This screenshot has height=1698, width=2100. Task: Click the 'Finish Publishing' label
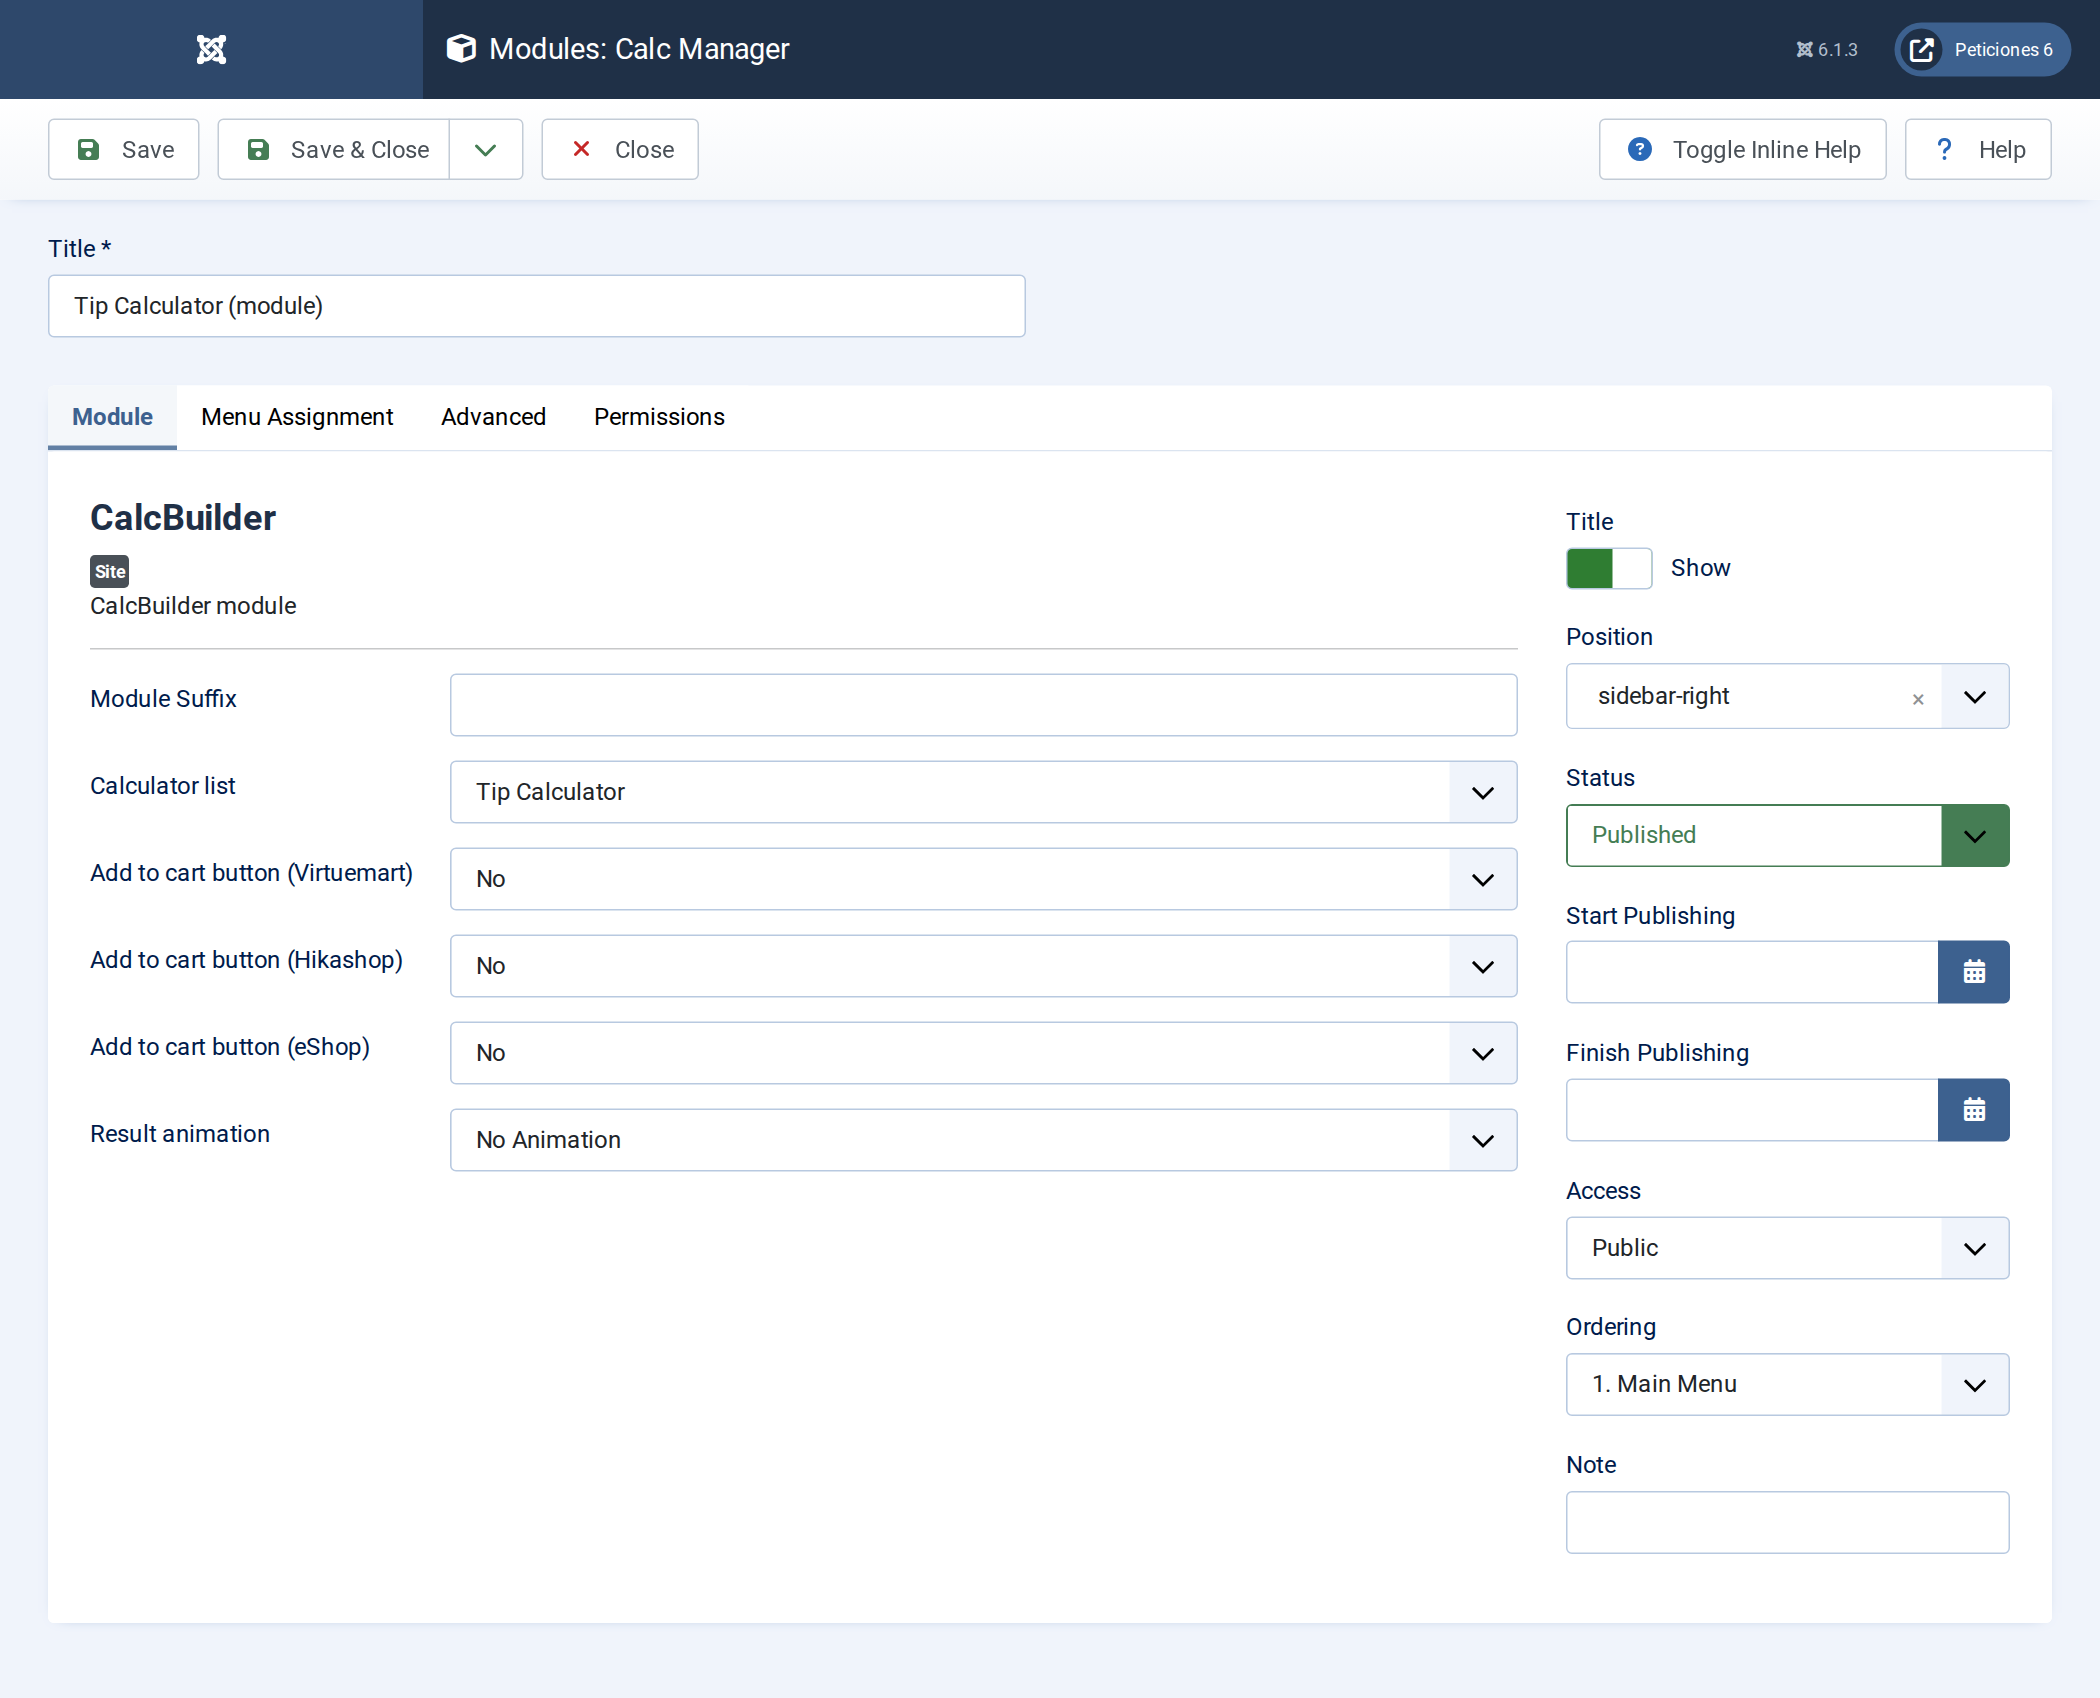(1658, 1053)
